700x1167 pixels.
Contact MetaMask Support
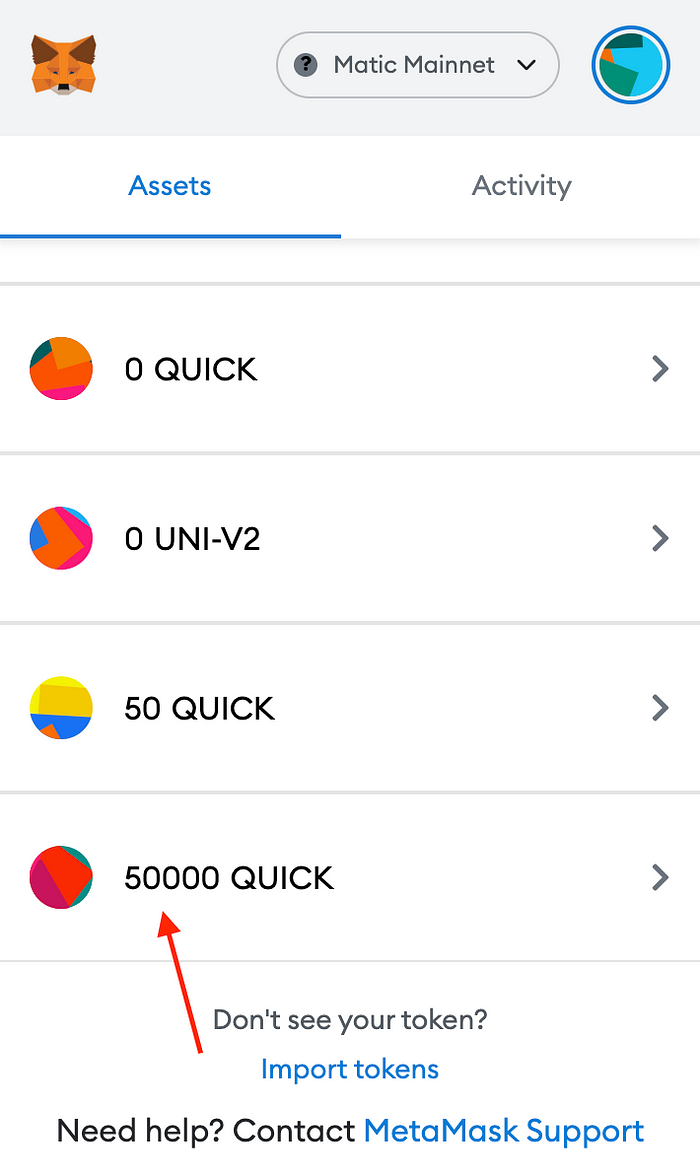click(504, 1130)
